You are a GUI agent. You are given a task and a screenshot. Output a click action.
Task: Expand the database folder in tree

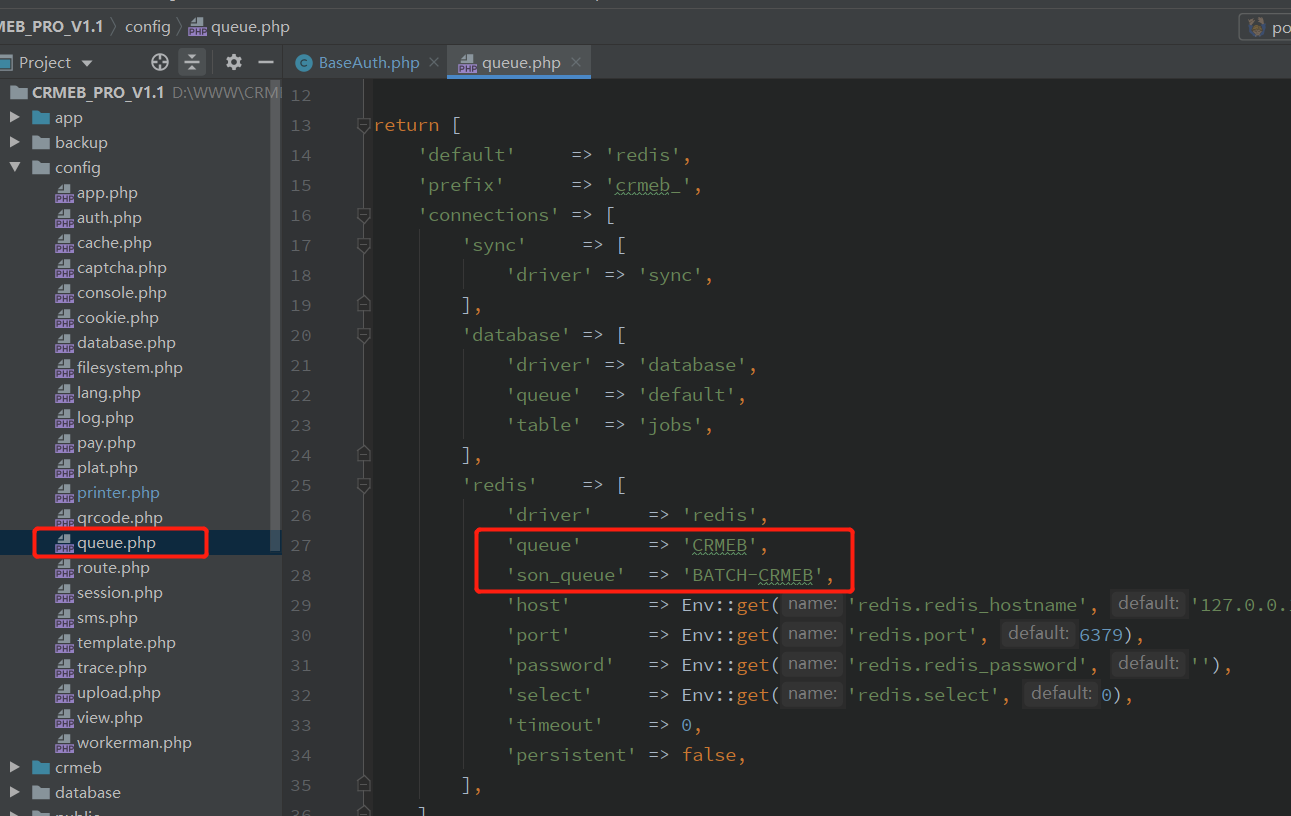[x=14, y=793]
